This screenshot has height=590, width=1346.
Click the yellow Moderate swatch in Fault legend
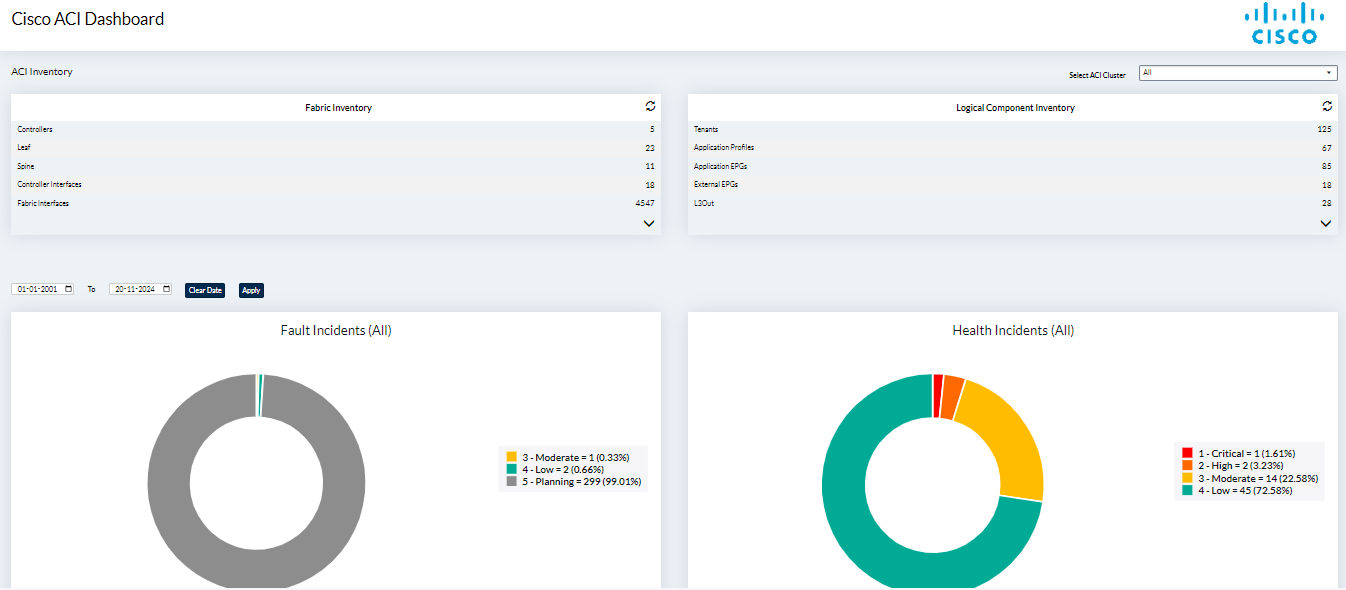point(512,458)
